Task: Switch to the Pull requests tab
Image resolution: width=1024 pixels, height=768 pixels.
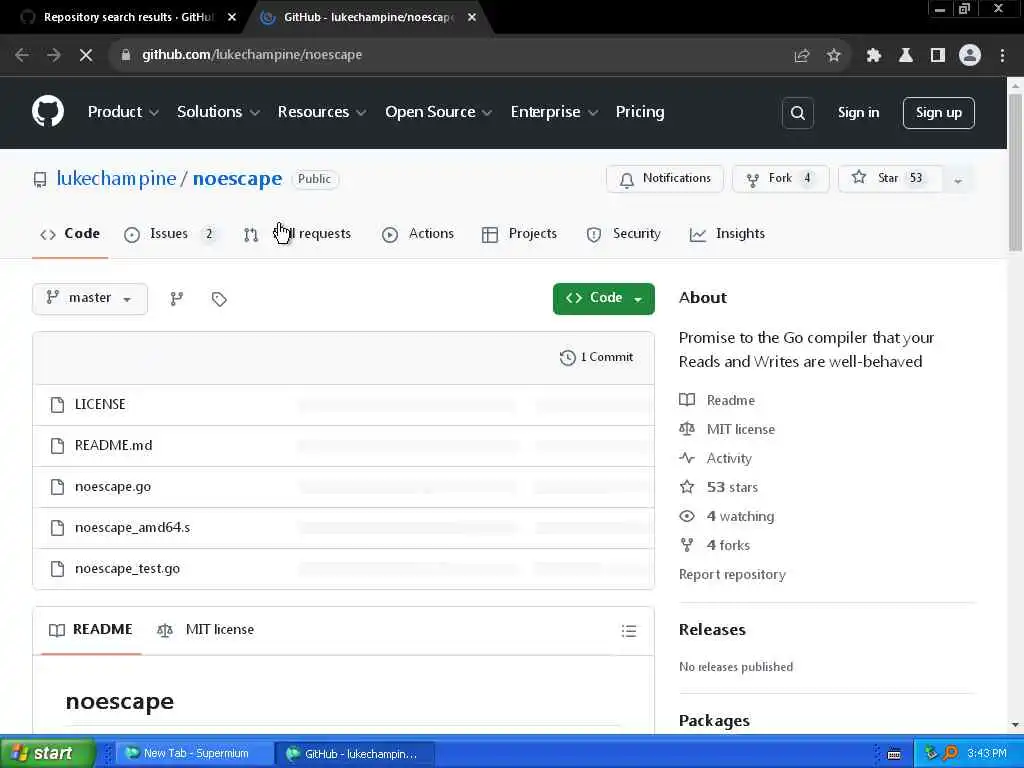Action: [298, 234]
